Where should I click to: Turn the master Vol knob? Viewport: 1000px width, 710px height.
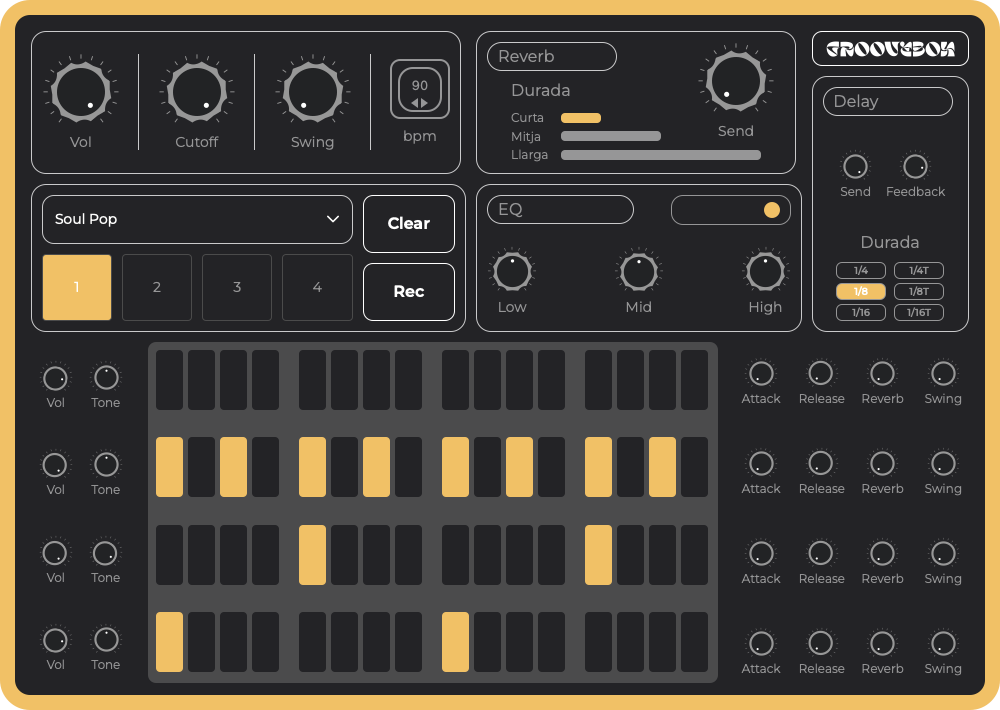click(81, 91)
